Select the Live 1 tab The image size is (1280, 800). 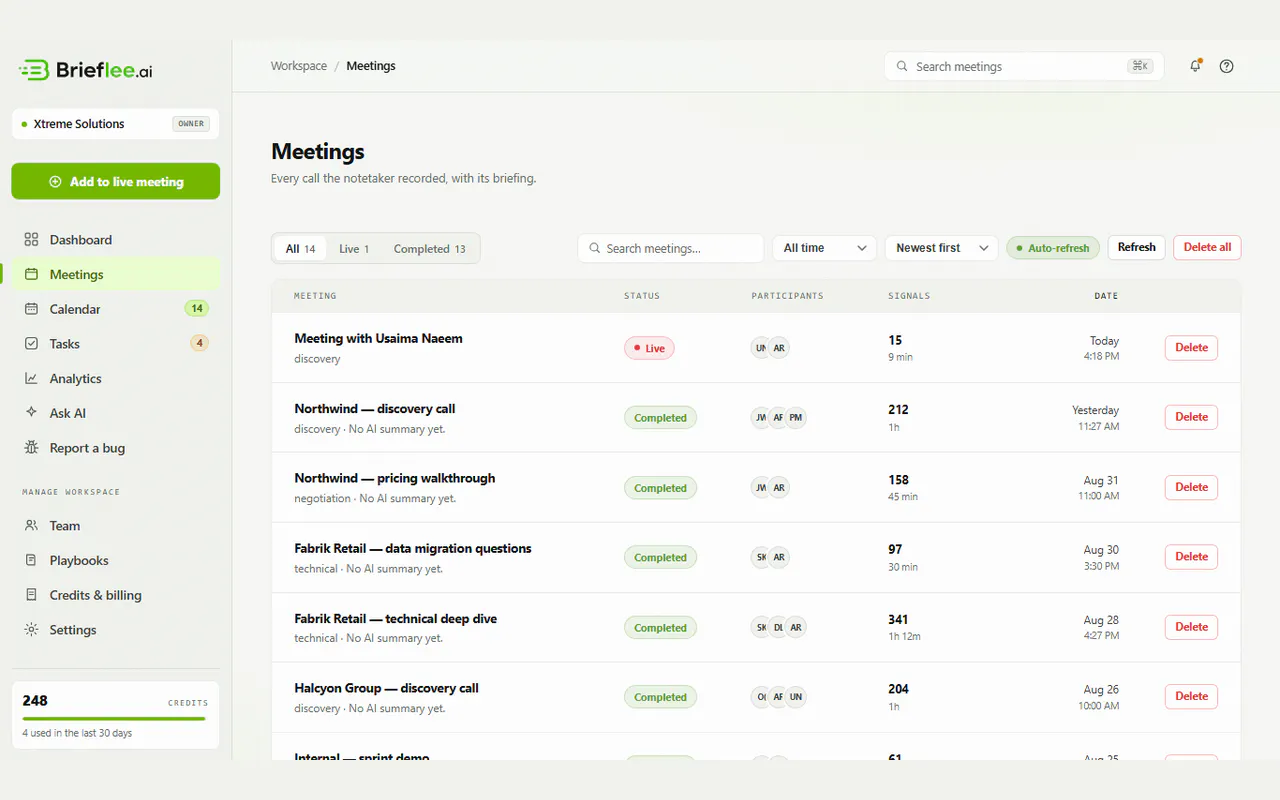click(x=354, y=249)
